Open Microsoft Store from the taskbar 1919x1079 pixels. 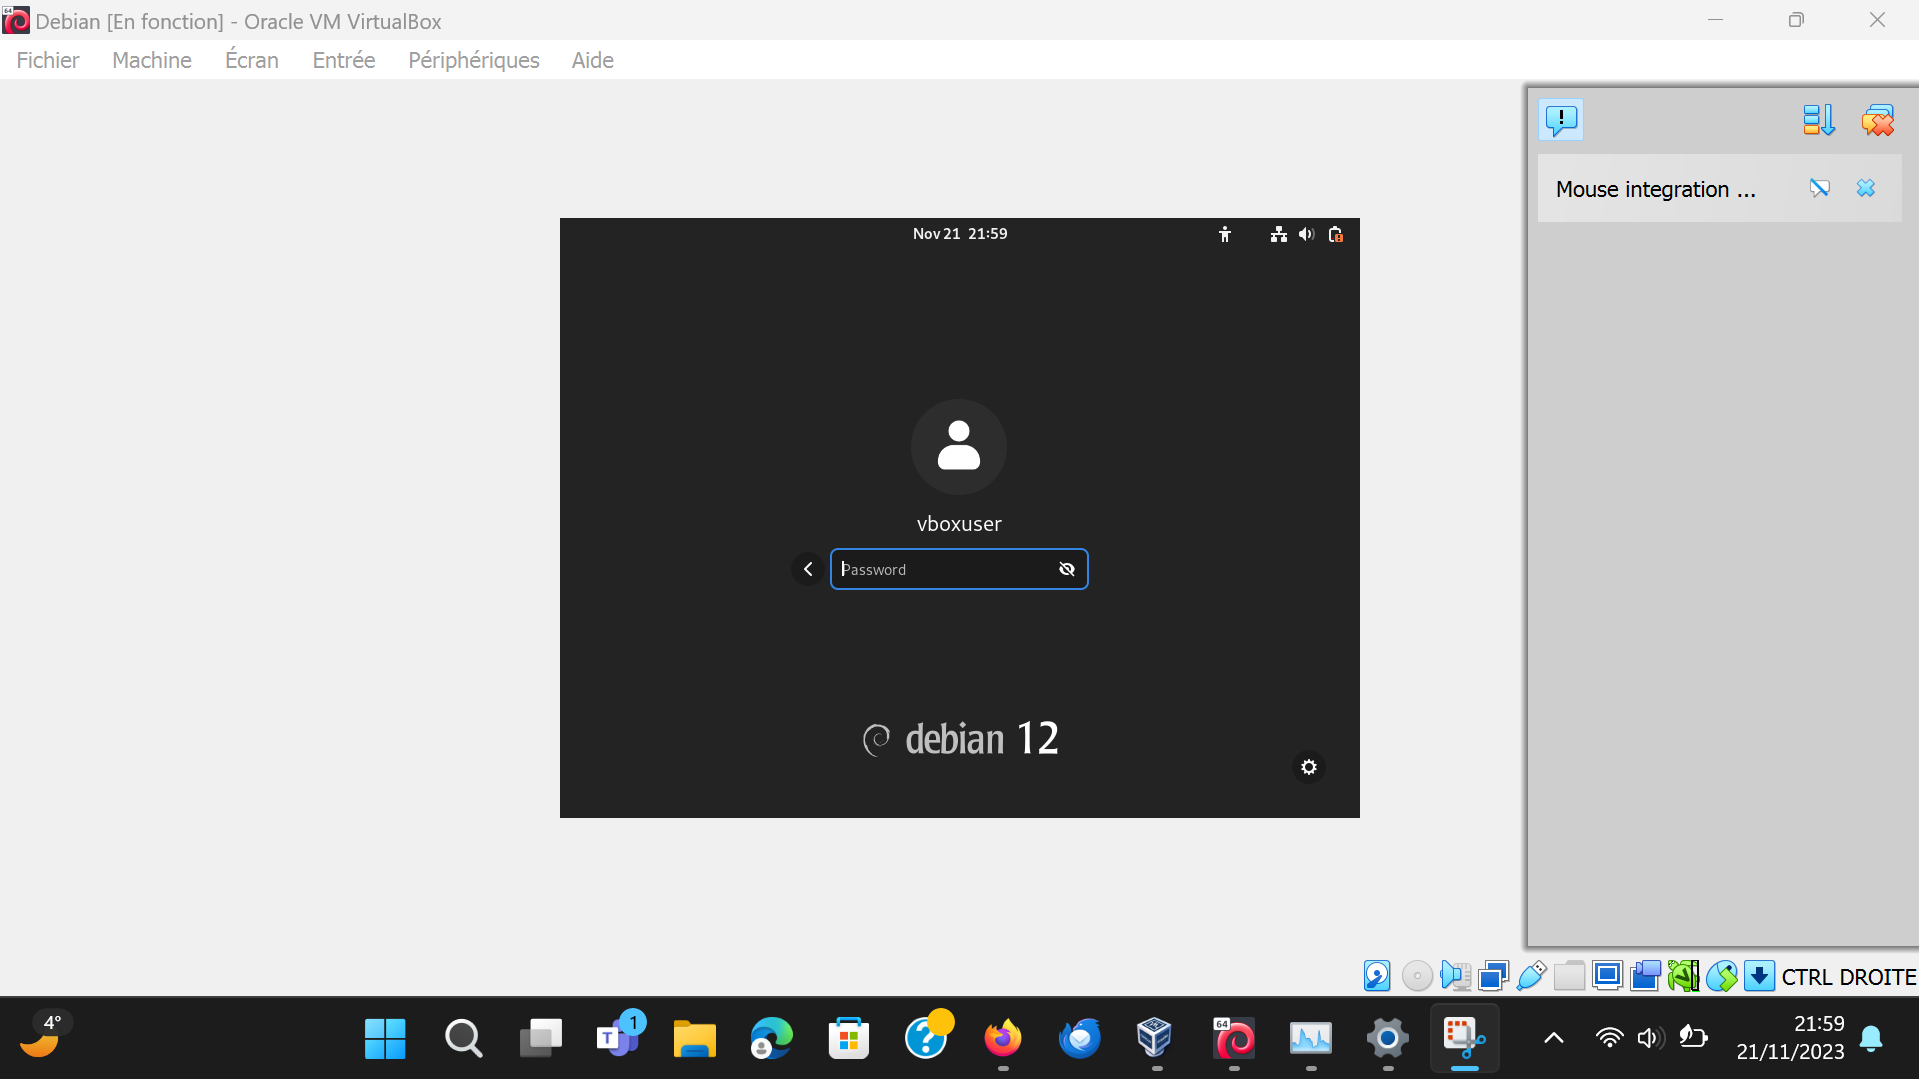[849, 1039]
